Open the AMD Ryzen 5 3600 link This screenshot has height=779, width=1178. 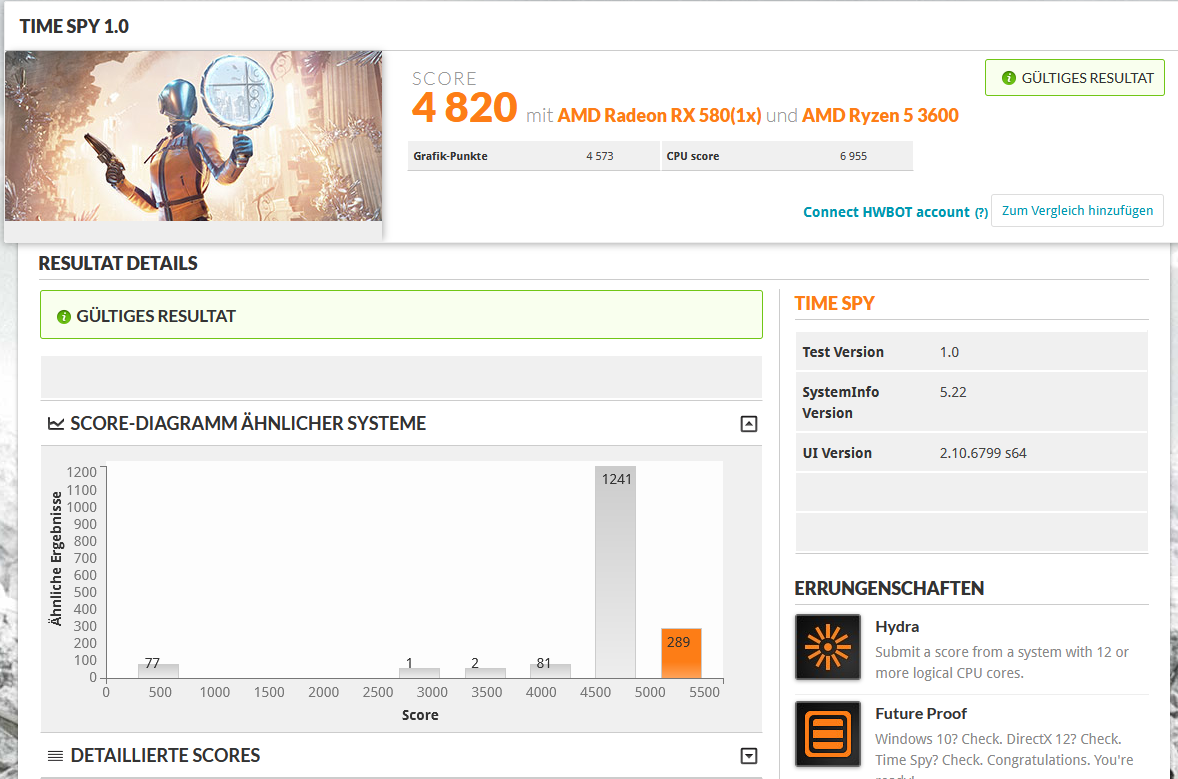pyautogui.click(x=880, y=116)
